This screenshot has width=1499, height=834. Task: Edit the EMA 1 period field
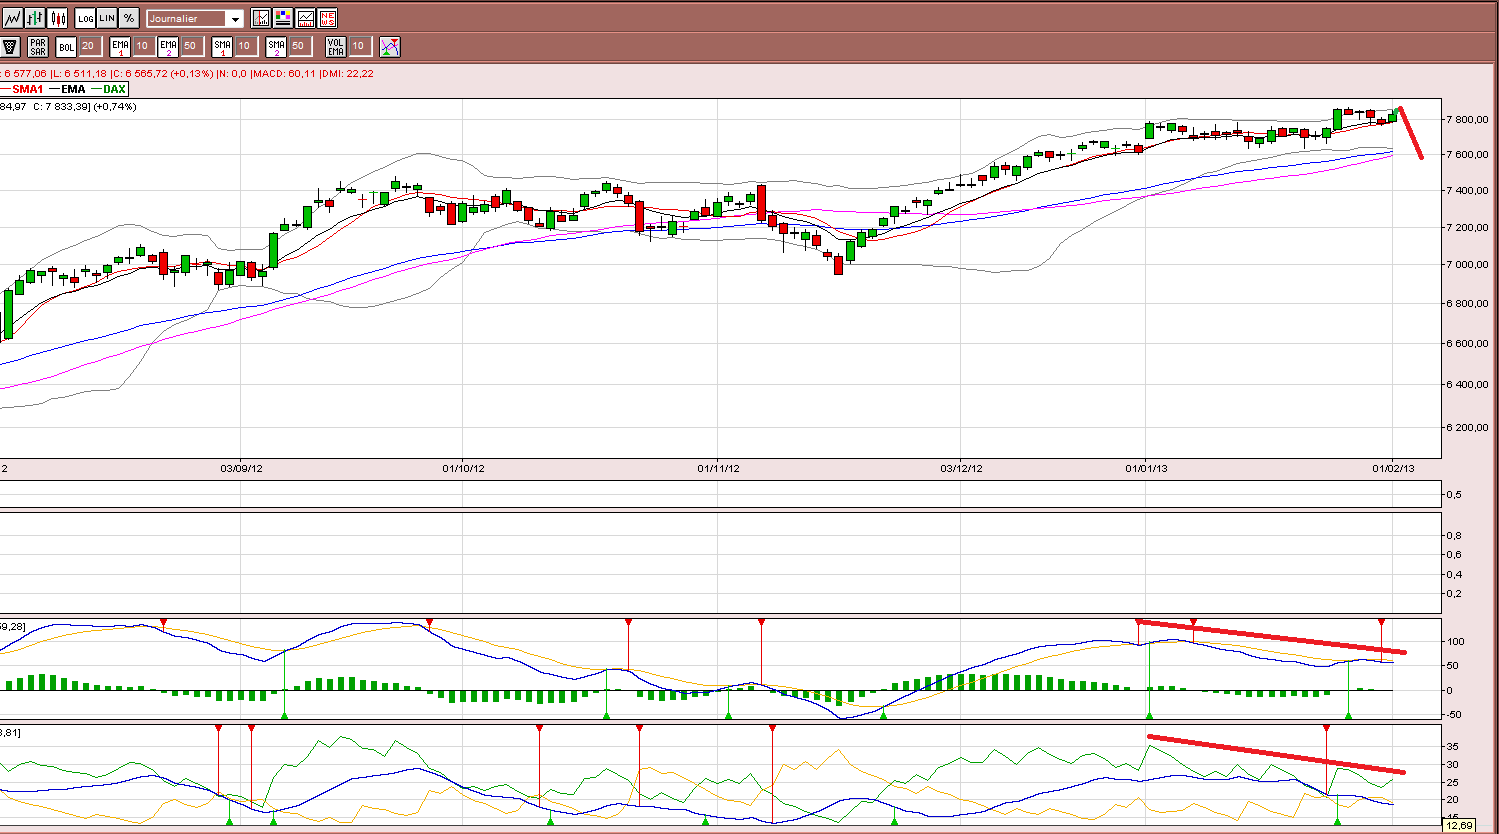click(x=142, y=46)
